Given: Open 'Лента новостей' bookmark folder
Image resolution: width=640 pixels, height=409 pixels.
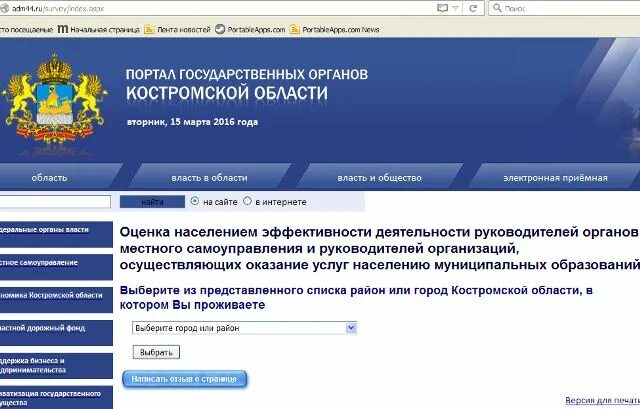Looking at the screenshot, I should click(178, 29).
